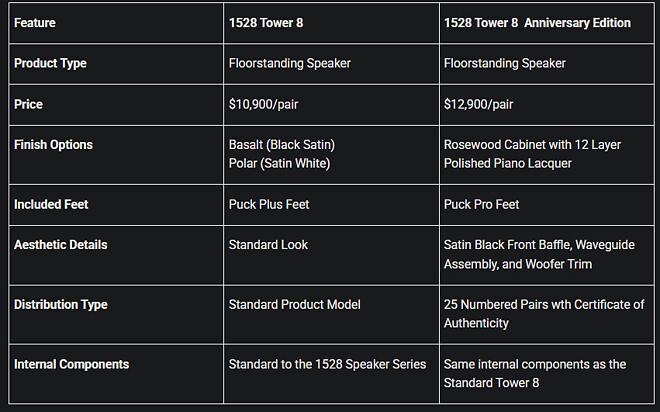Click the $12,900/pair price cell
The width and height of the screenshot is (660, 412).
pos(478,104)
